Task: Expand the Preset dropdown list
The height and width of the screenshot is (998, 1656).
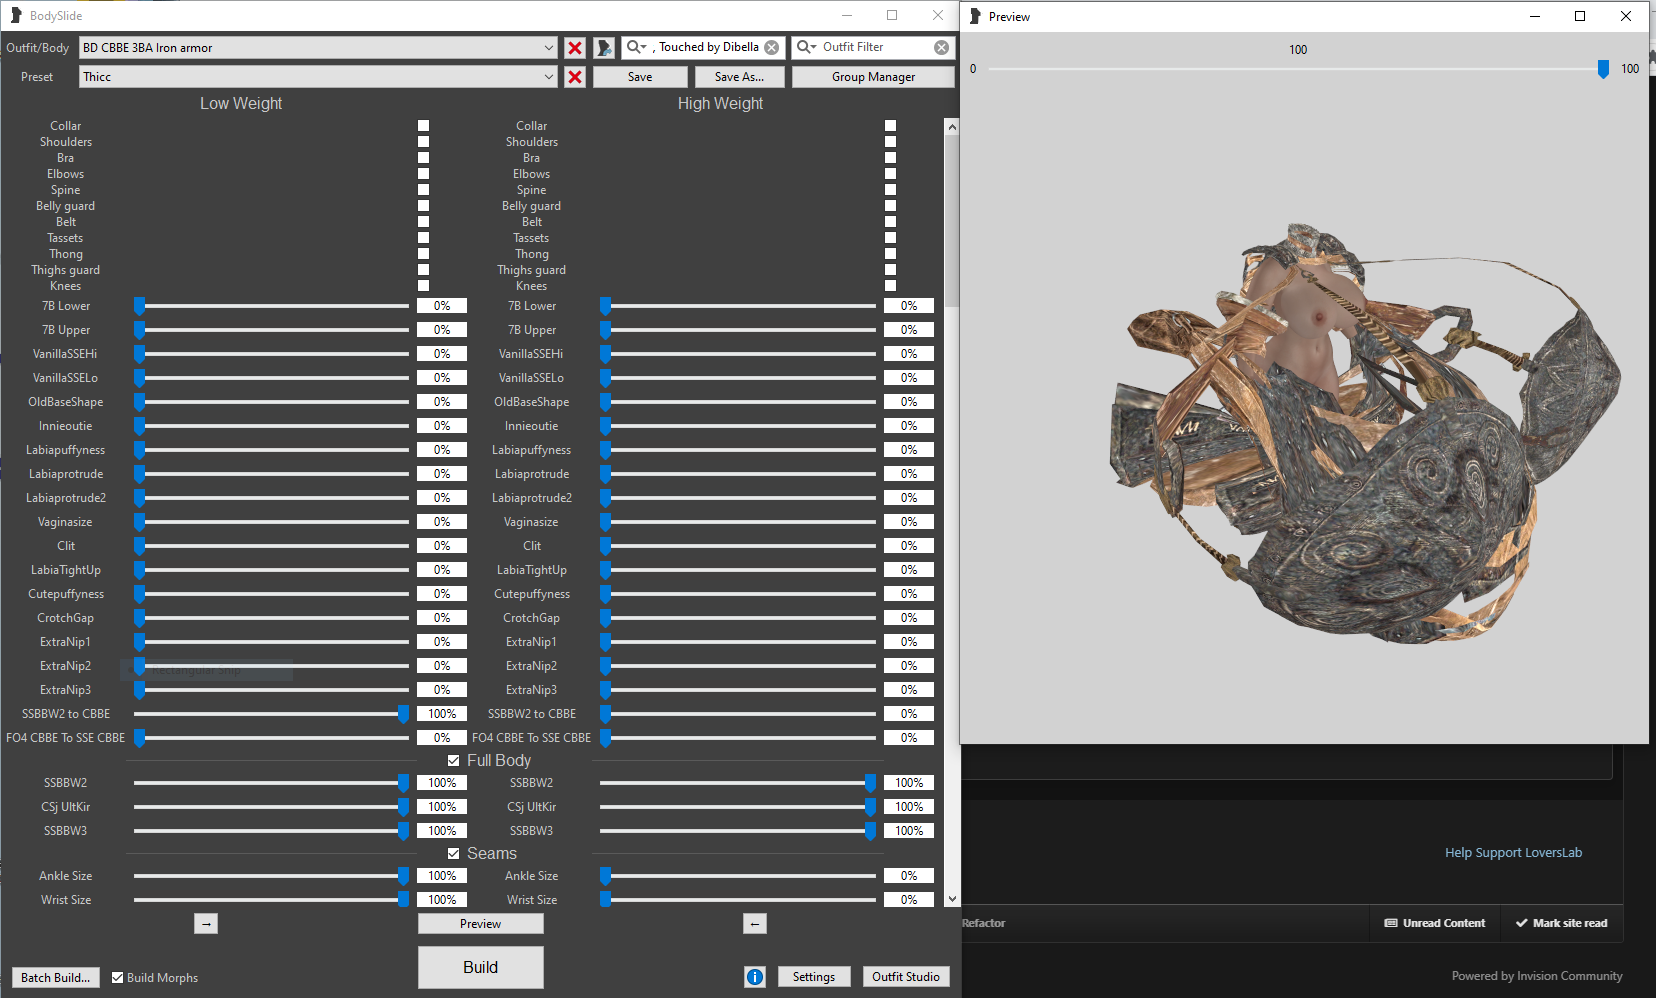Action: coord(549,77)
